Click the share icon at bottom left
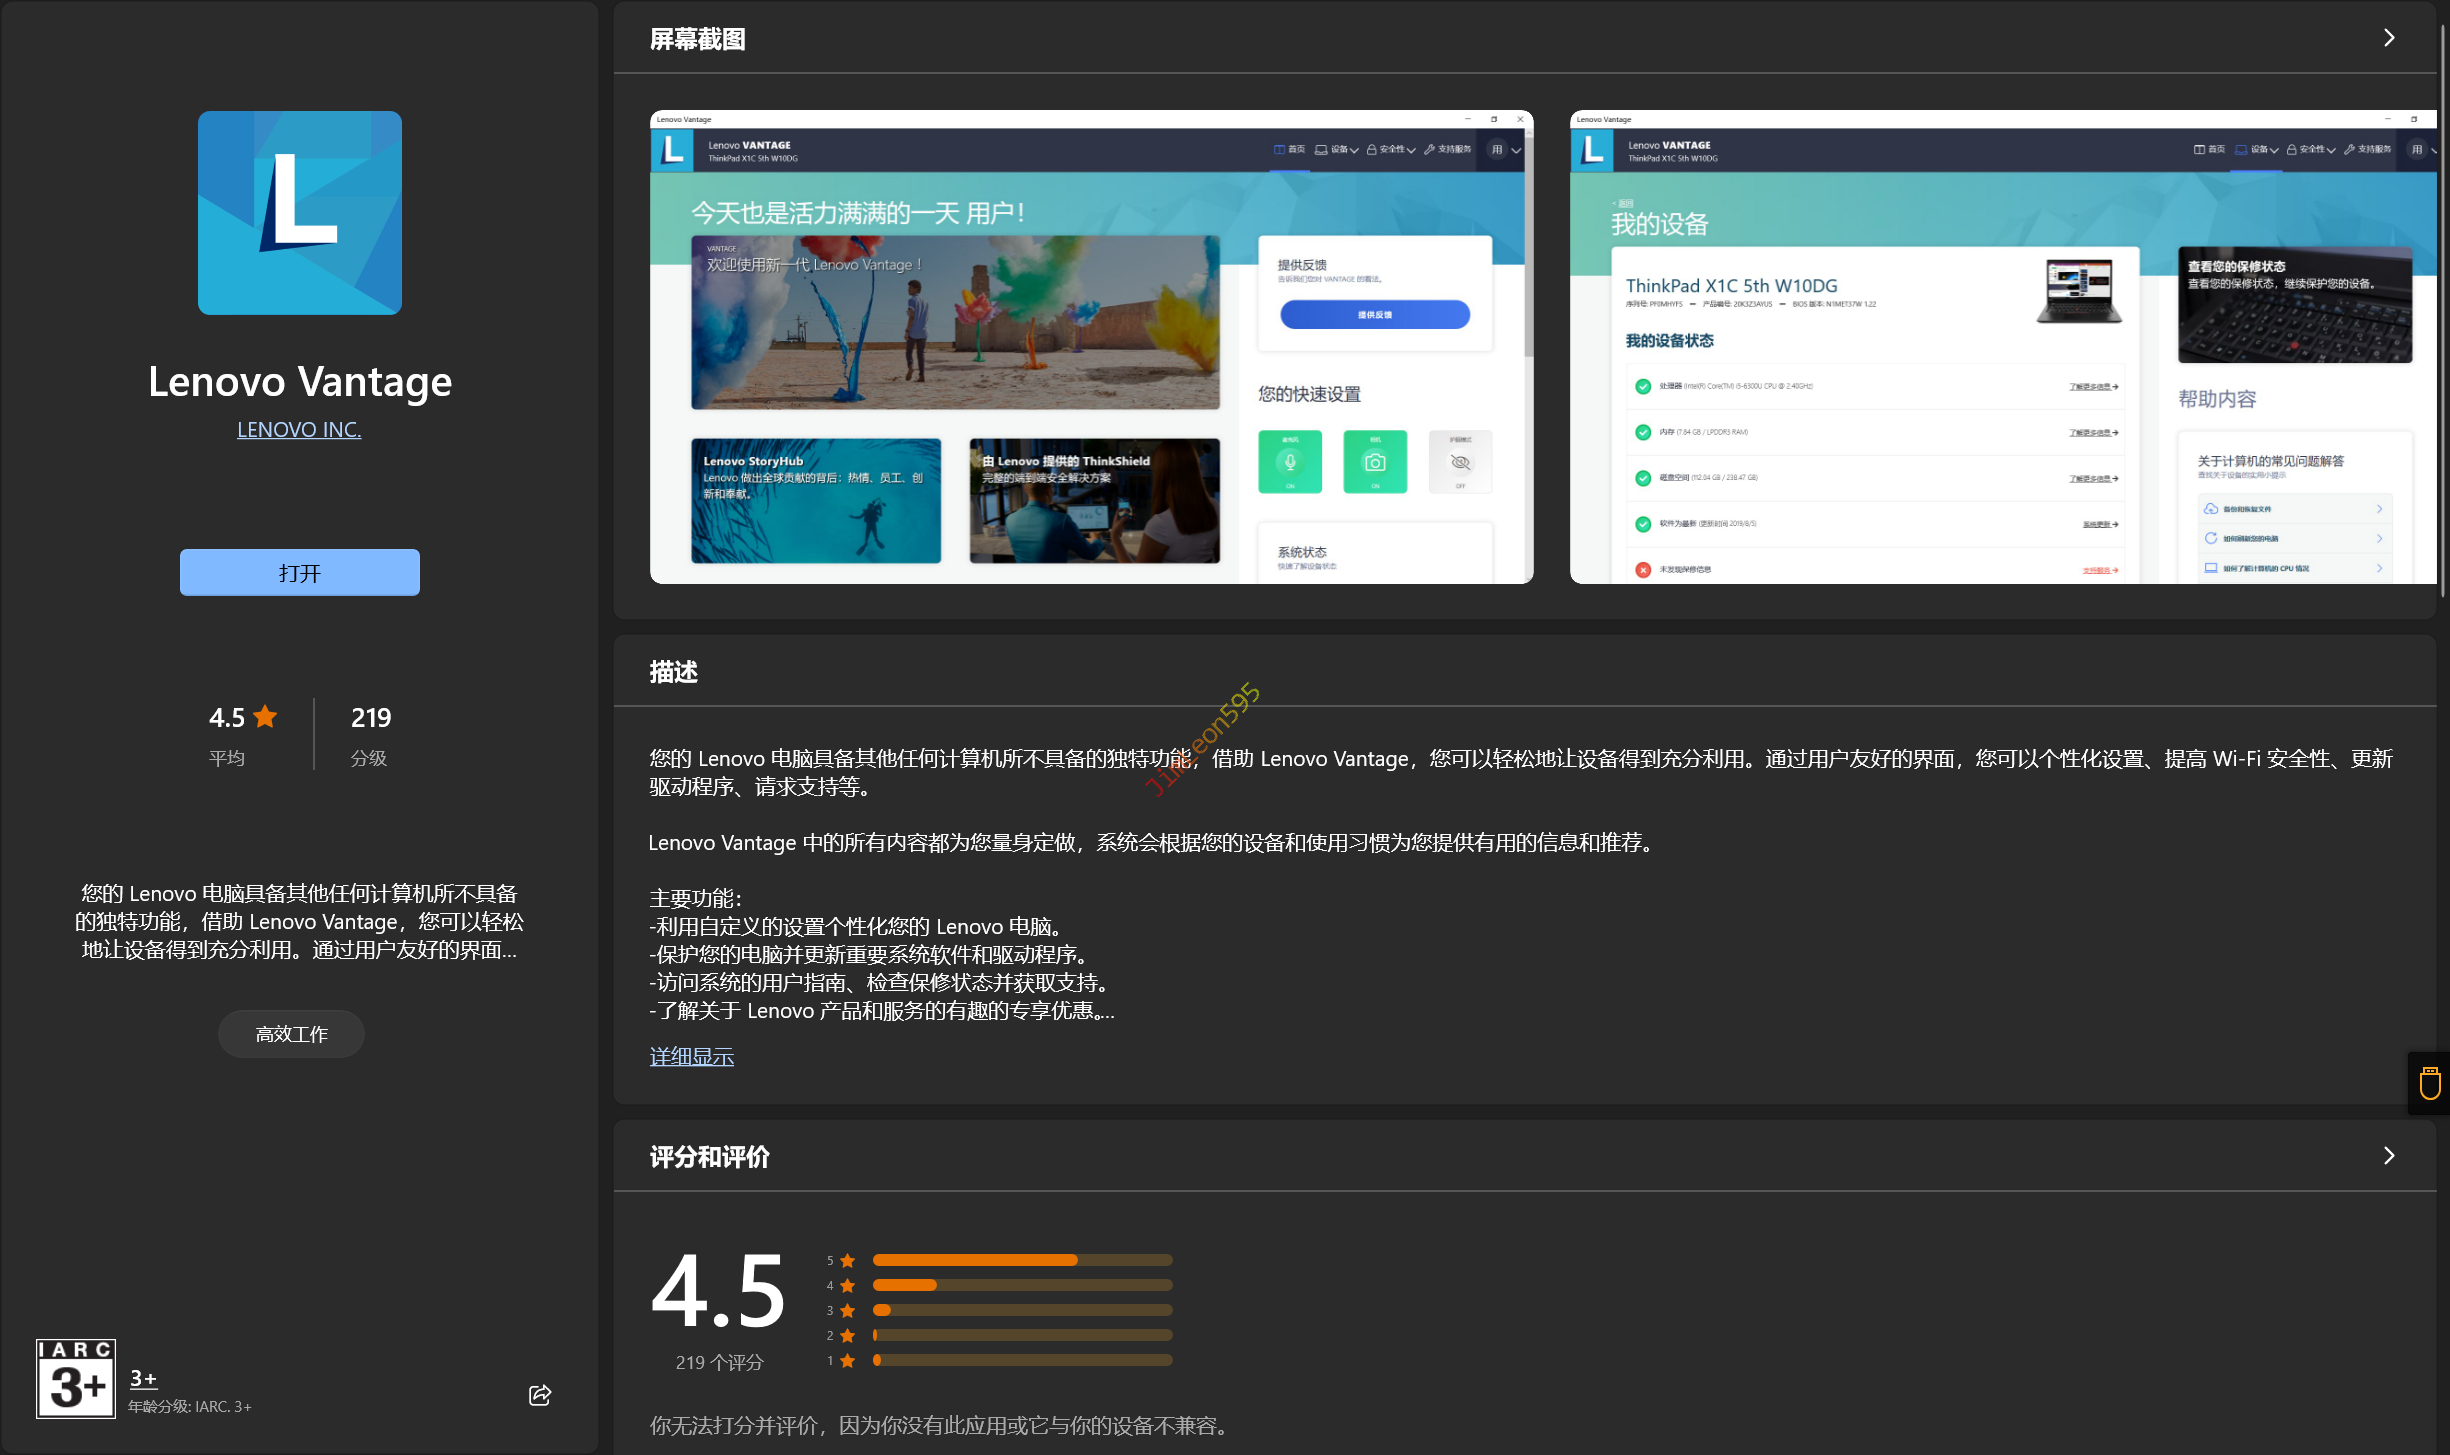 coord(540,1394)
